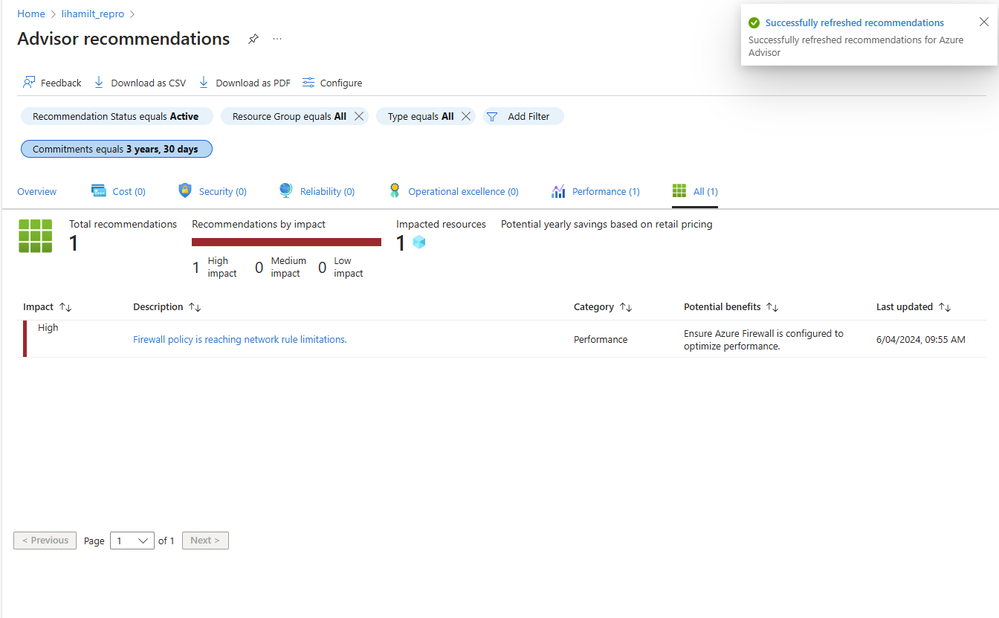Remove the Type equals All filter
The height and width of the screenshot is (618, 999).
tap(466, 116)
